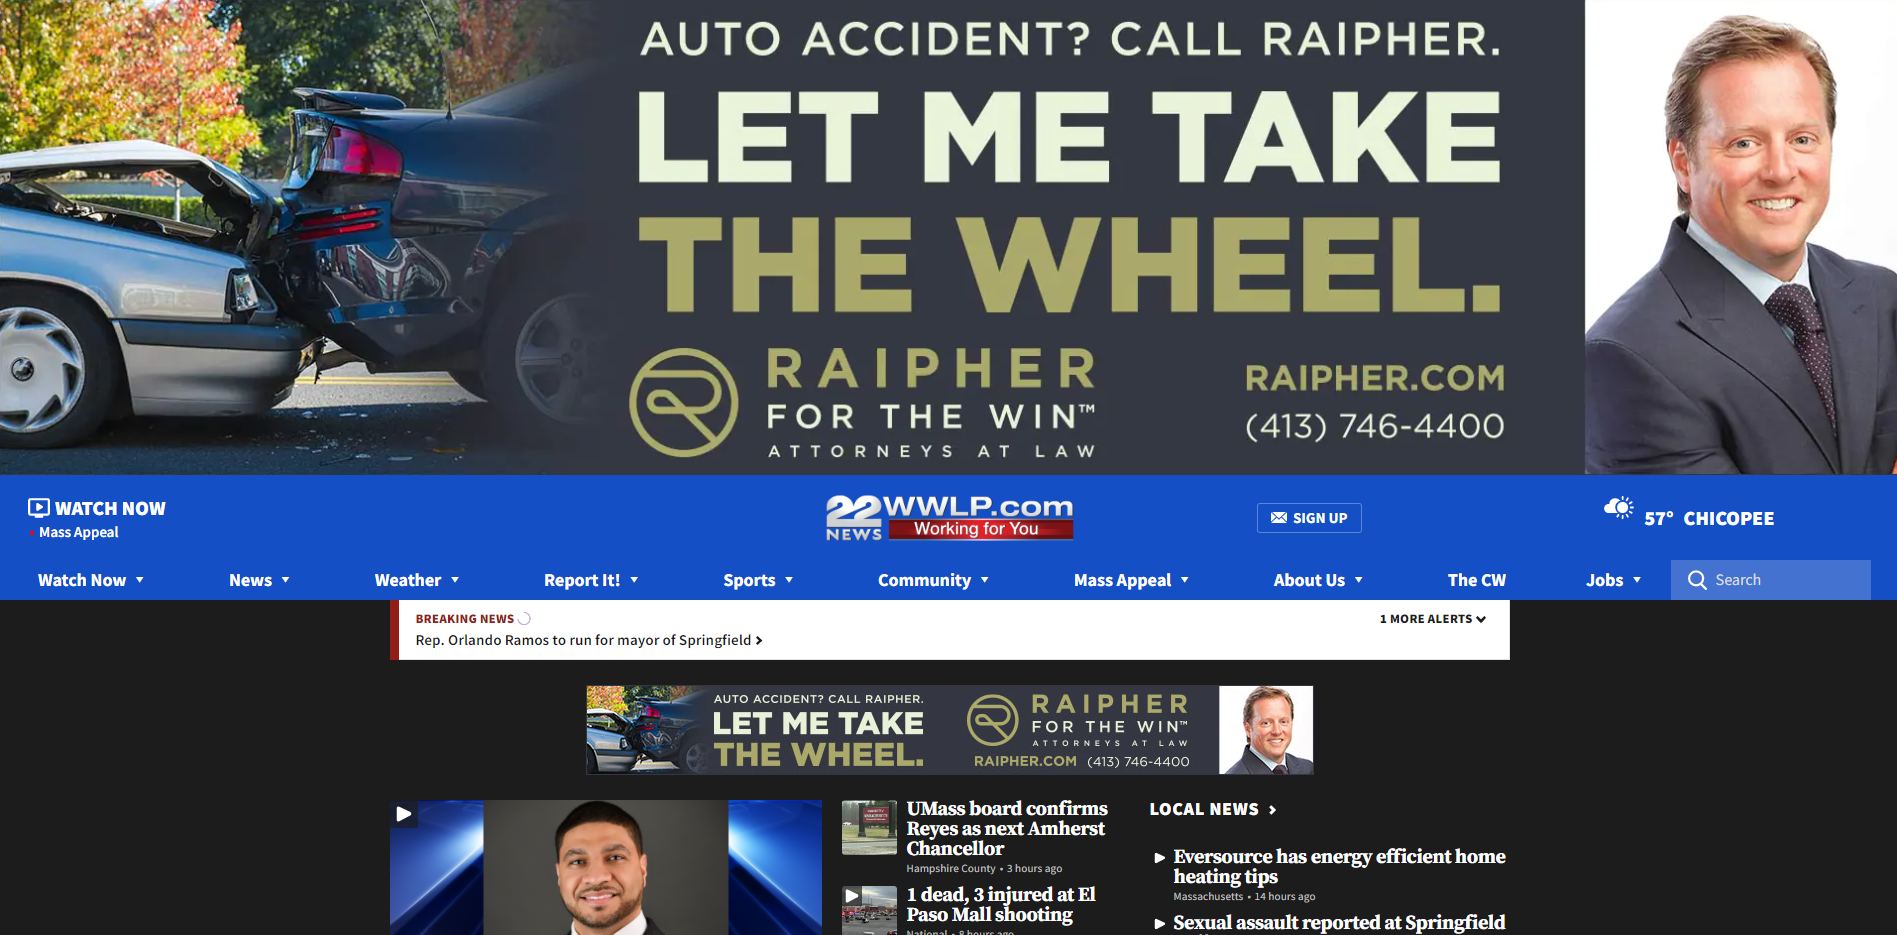The width and height of the screenshot is (1897, 935).
Task: Open the Sports menu
Action: click(758, 580)
